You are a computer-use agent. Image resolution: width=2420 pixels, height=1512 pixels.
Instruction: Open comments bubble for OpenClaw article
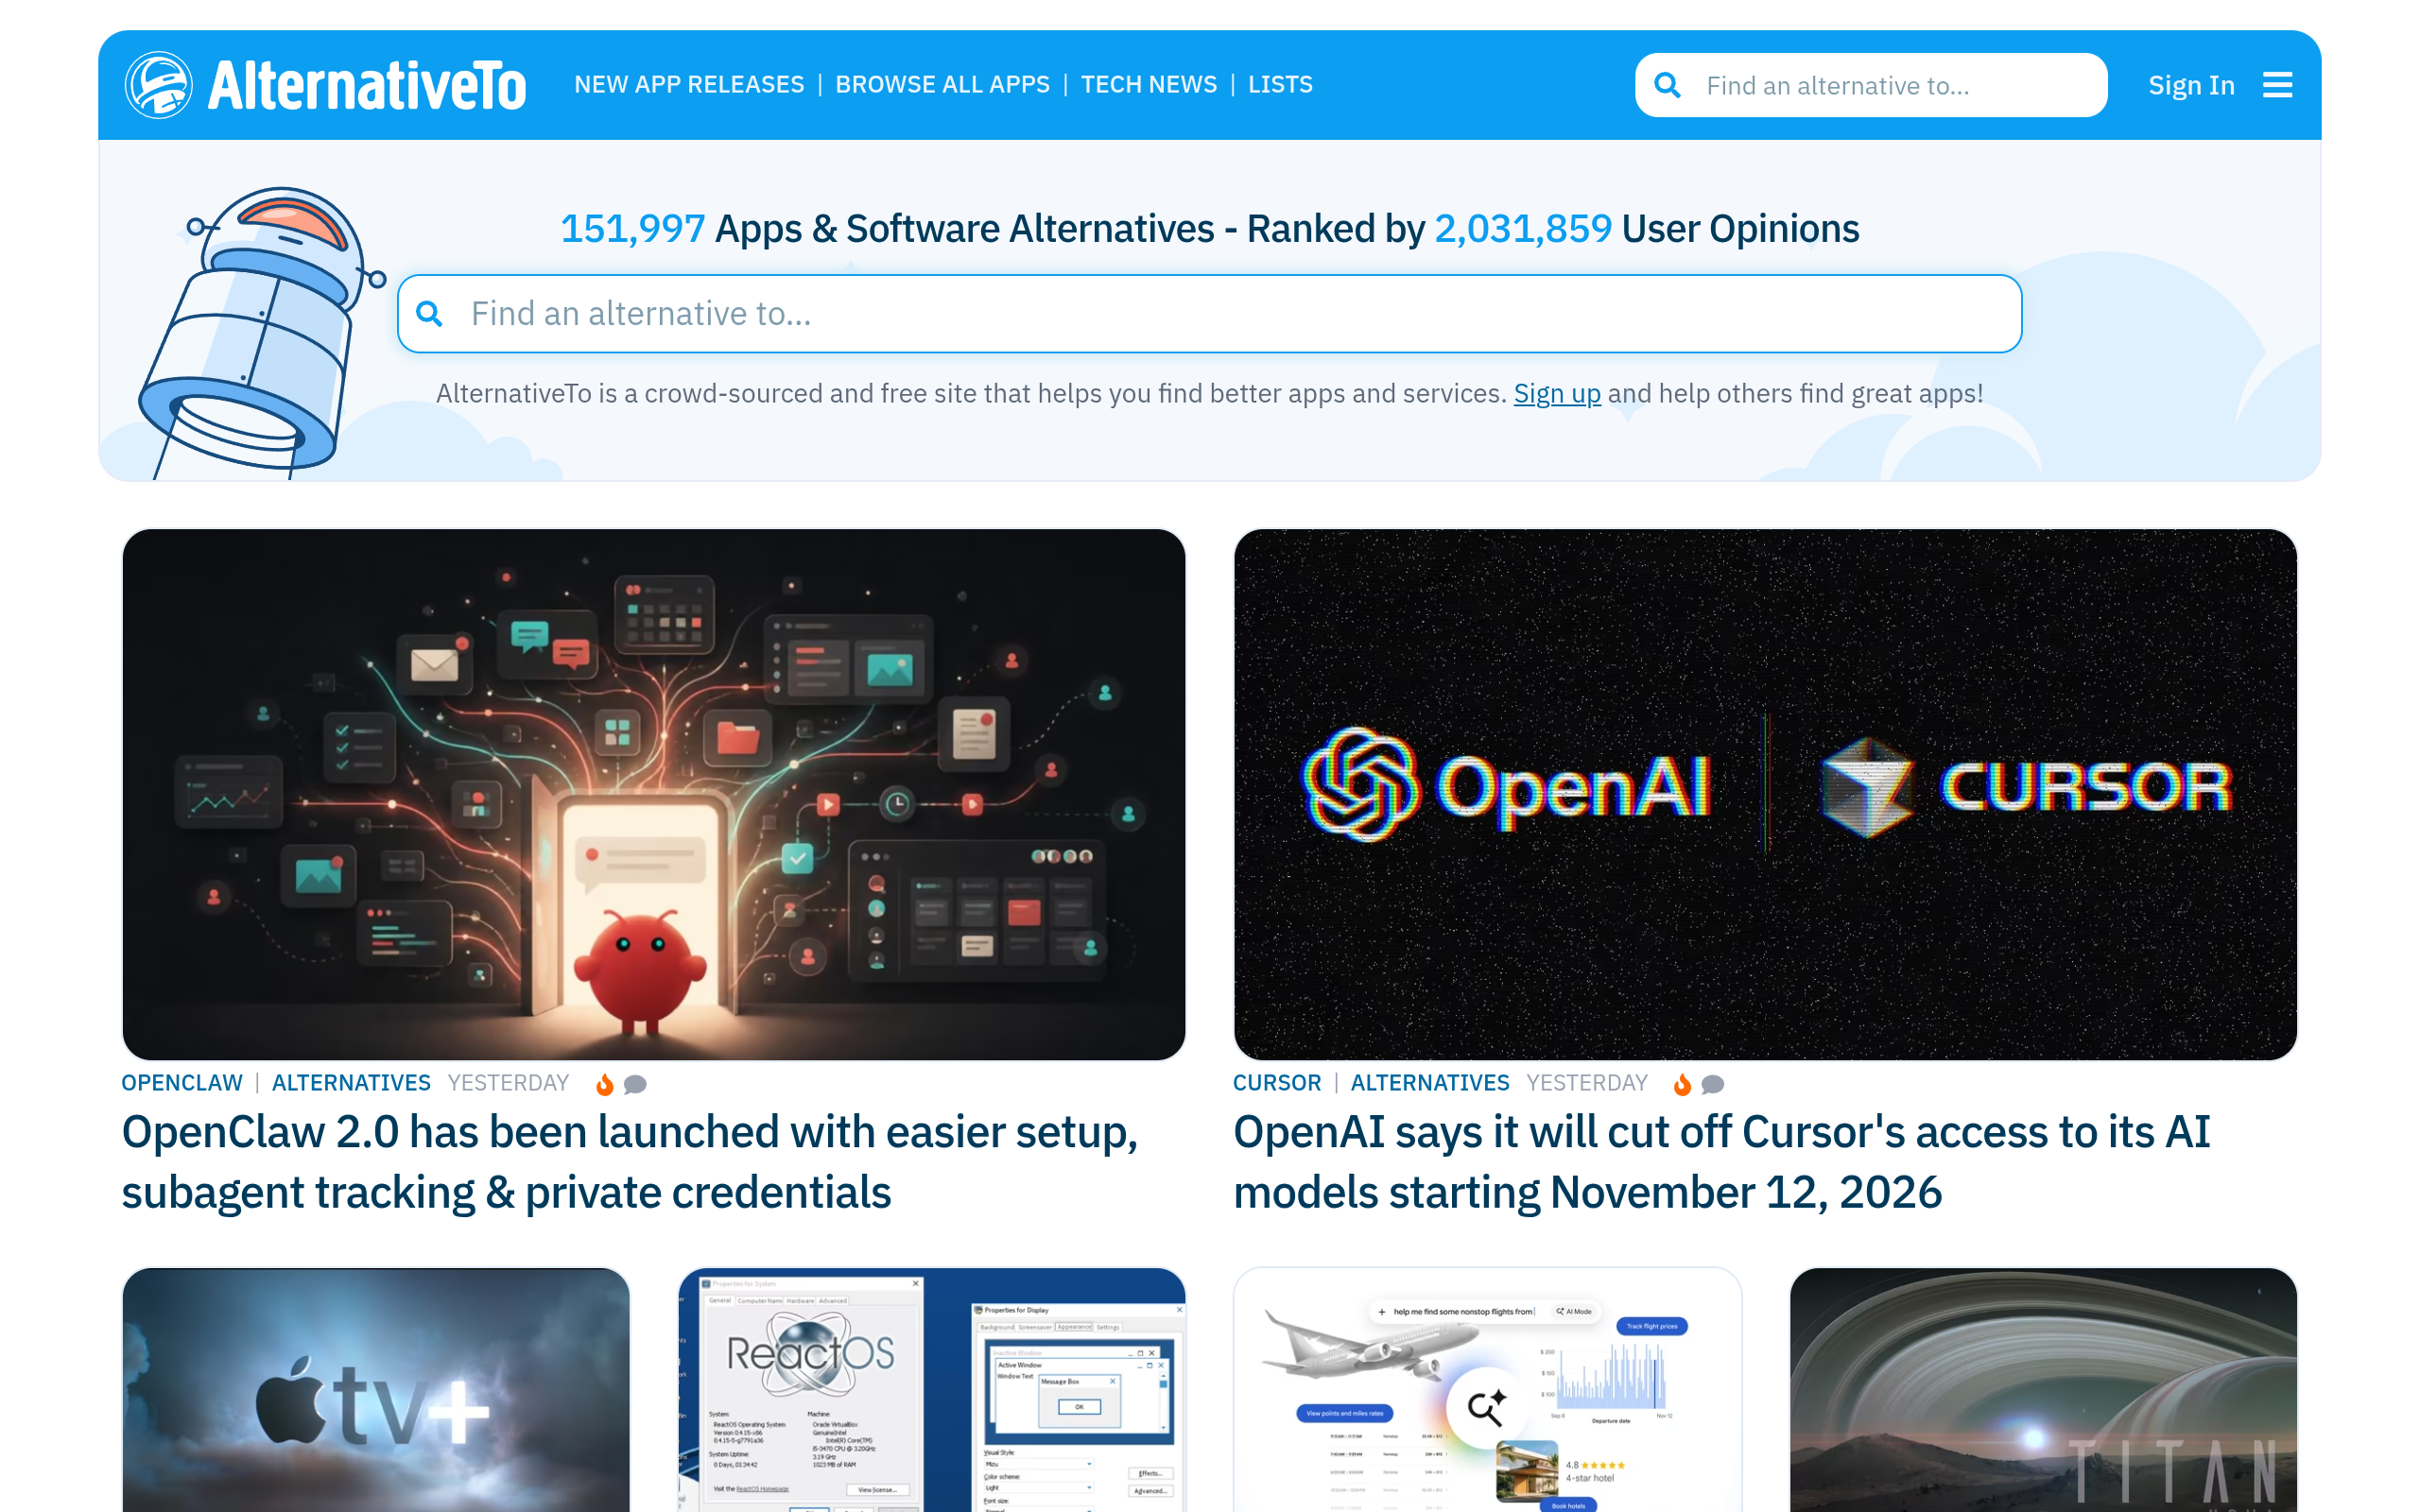635,1084
